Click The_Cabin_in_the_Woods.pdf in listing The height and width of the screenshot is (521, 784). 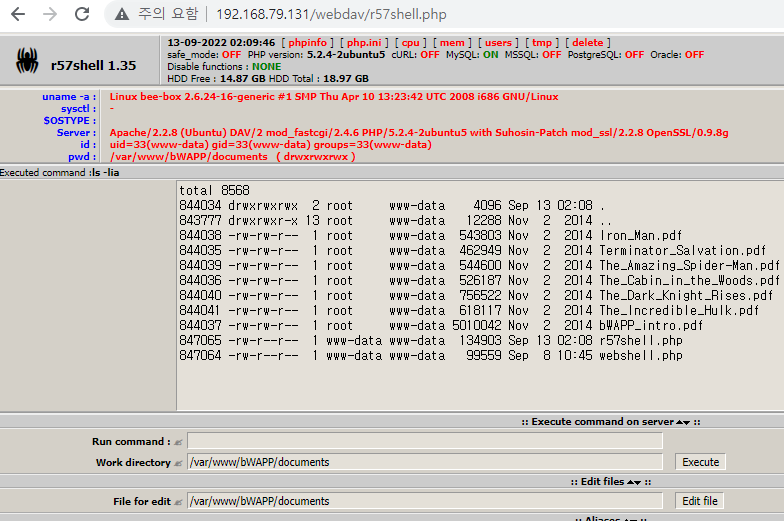(690, 280)
